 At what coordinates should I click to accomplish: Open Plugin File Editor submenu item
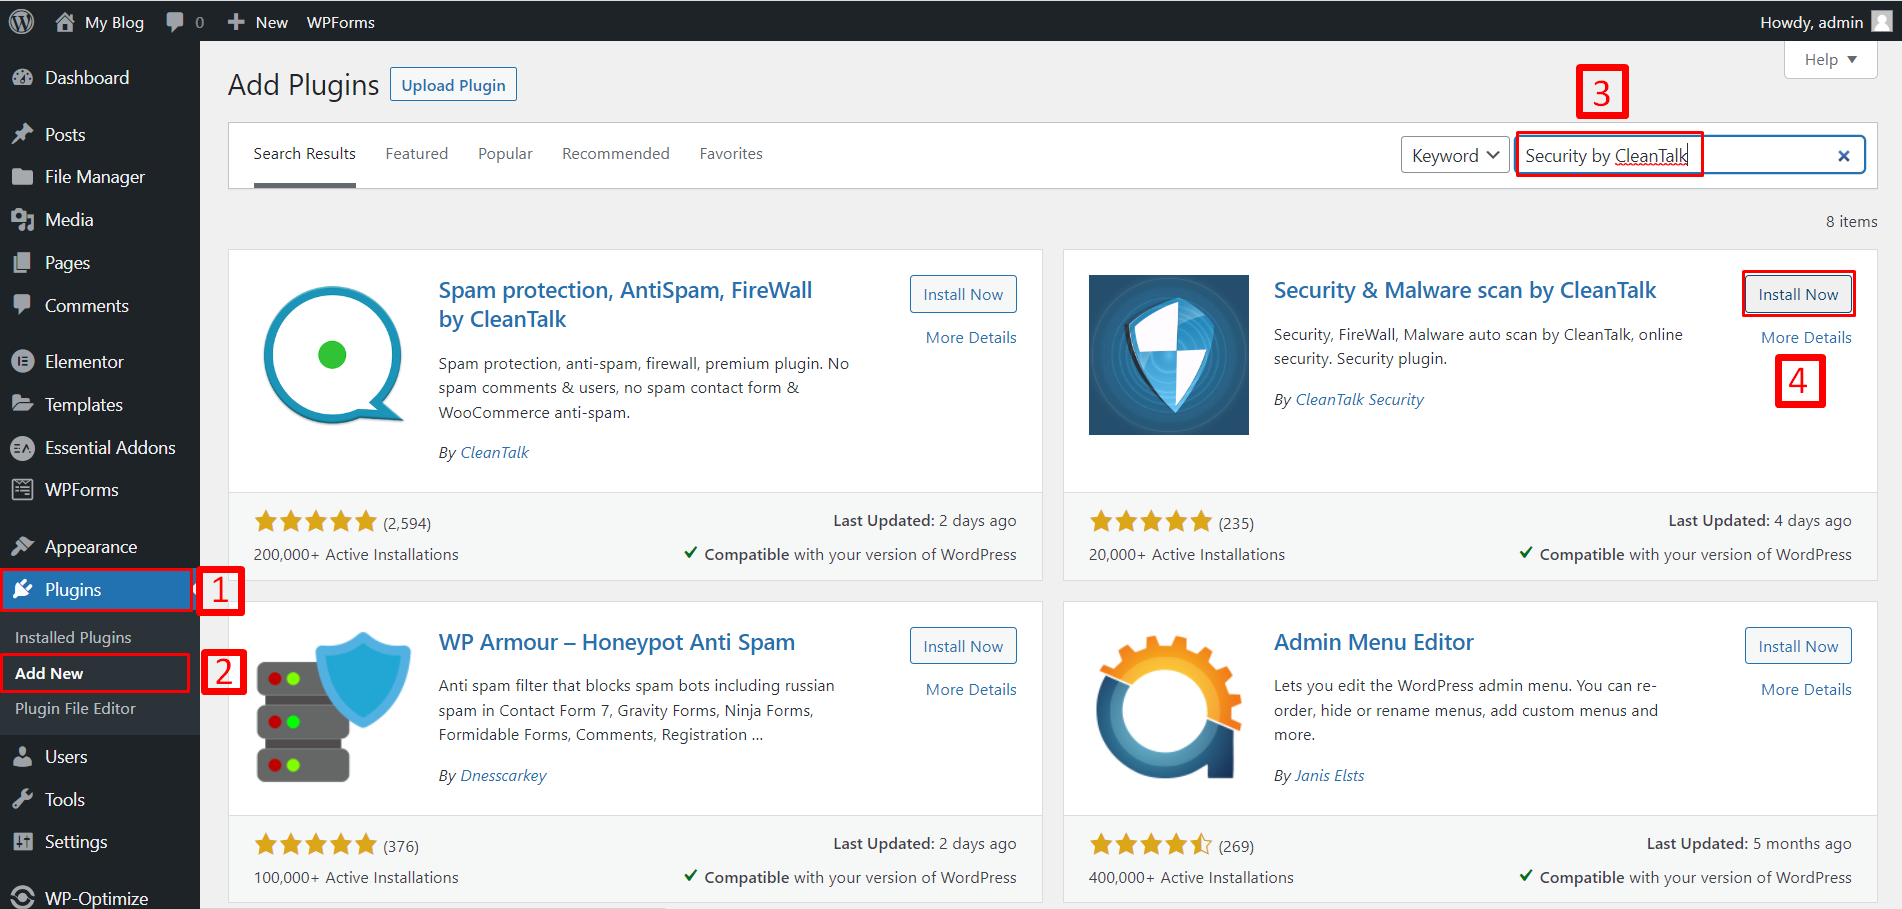coord(75,709)
